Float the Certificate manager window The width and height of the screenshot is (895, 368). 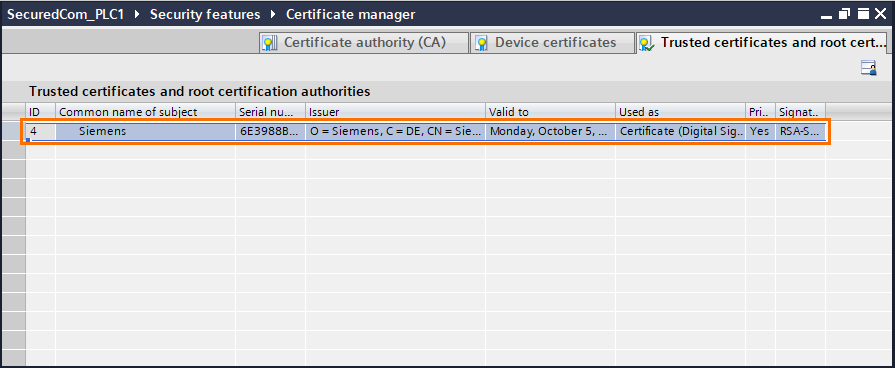click(x=844, y=14)
